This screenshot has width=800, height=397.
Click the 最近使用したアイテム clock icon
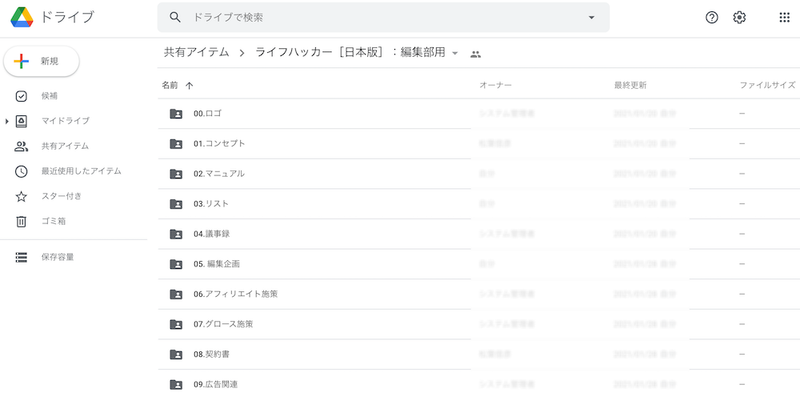21,171
